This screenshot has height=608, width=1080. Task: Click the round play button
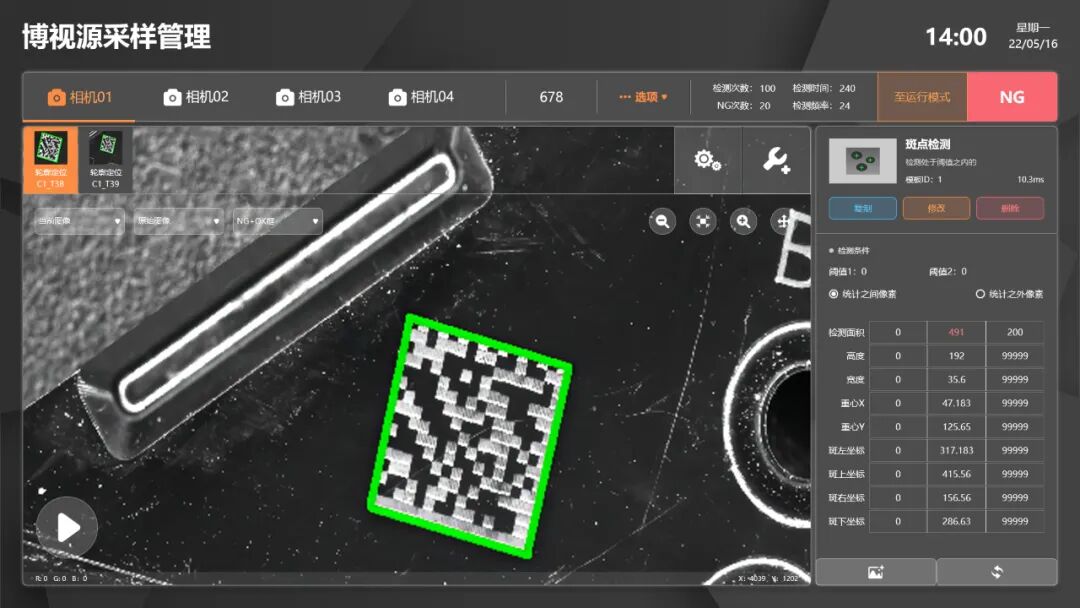(67, 527)
